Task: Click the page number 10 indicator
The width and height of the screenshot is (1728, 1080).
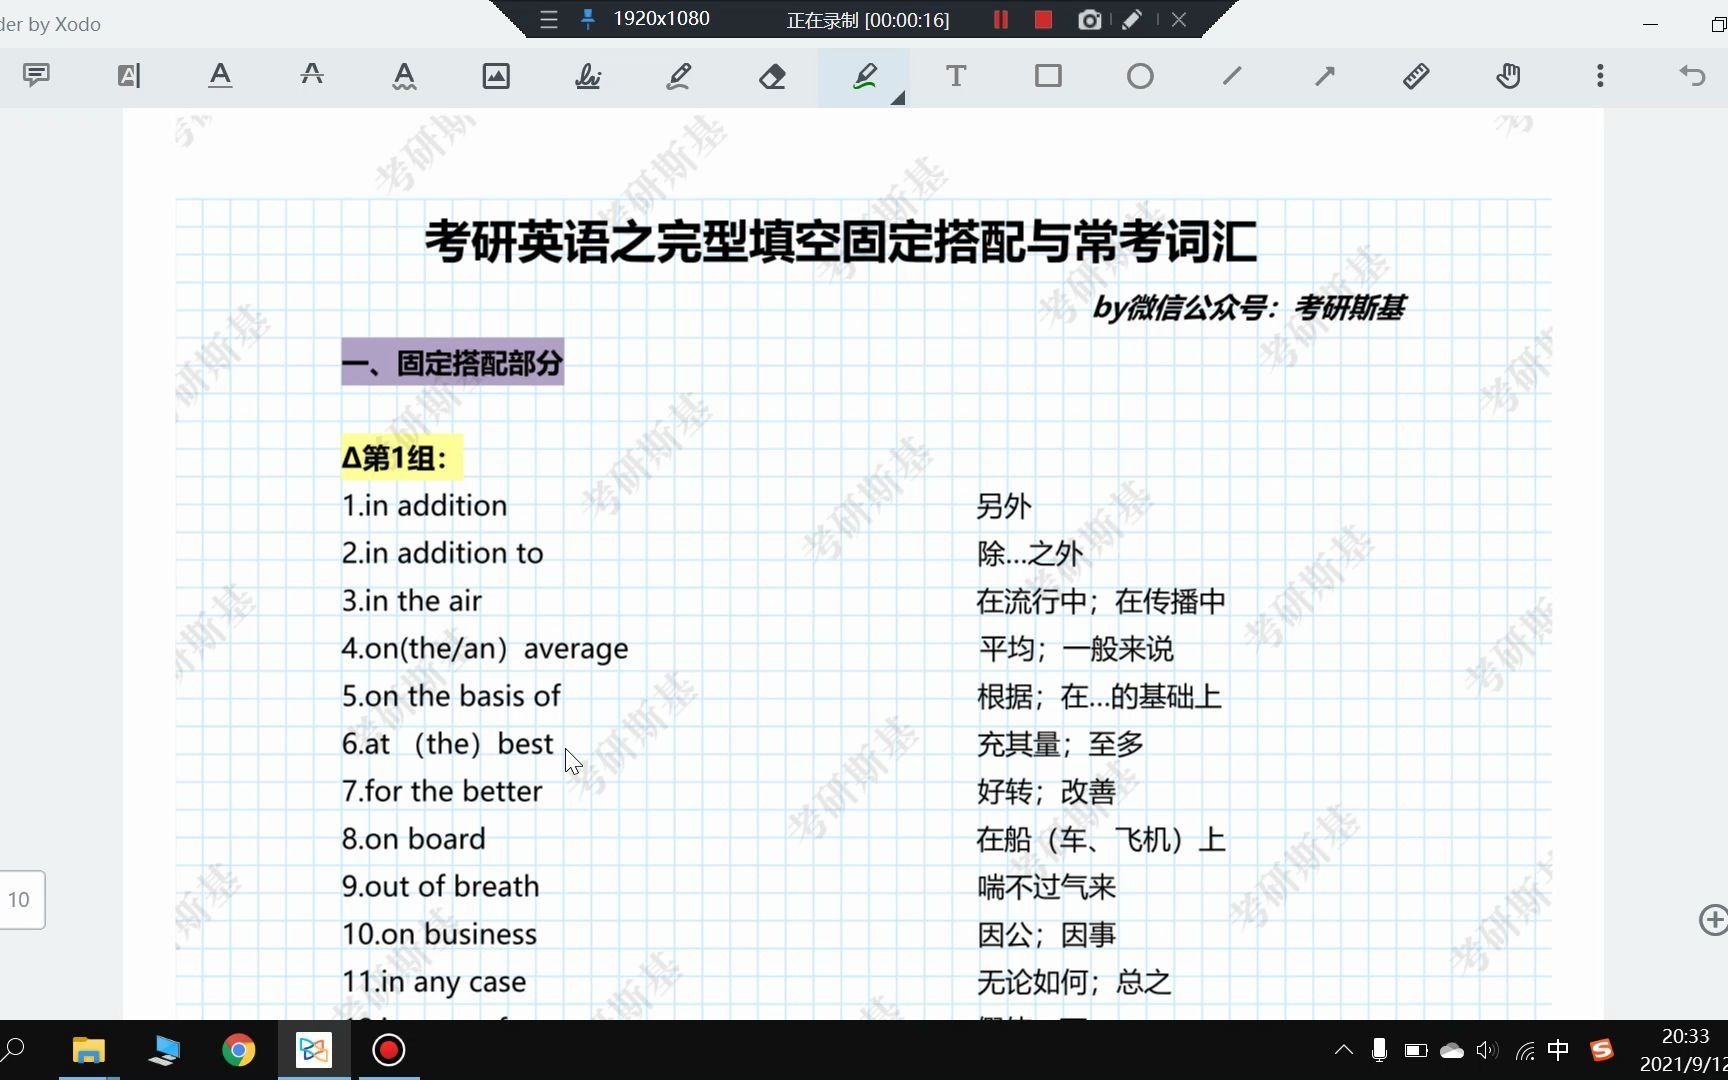Action: point(20,899)
